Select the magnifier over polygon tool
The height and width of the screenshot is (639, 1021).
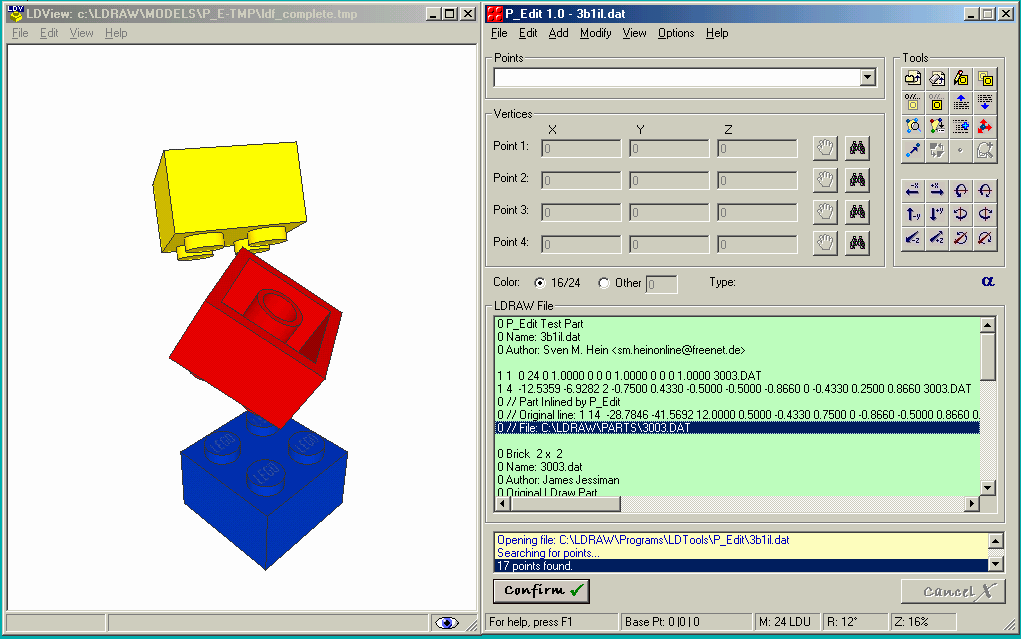[912, 126]
